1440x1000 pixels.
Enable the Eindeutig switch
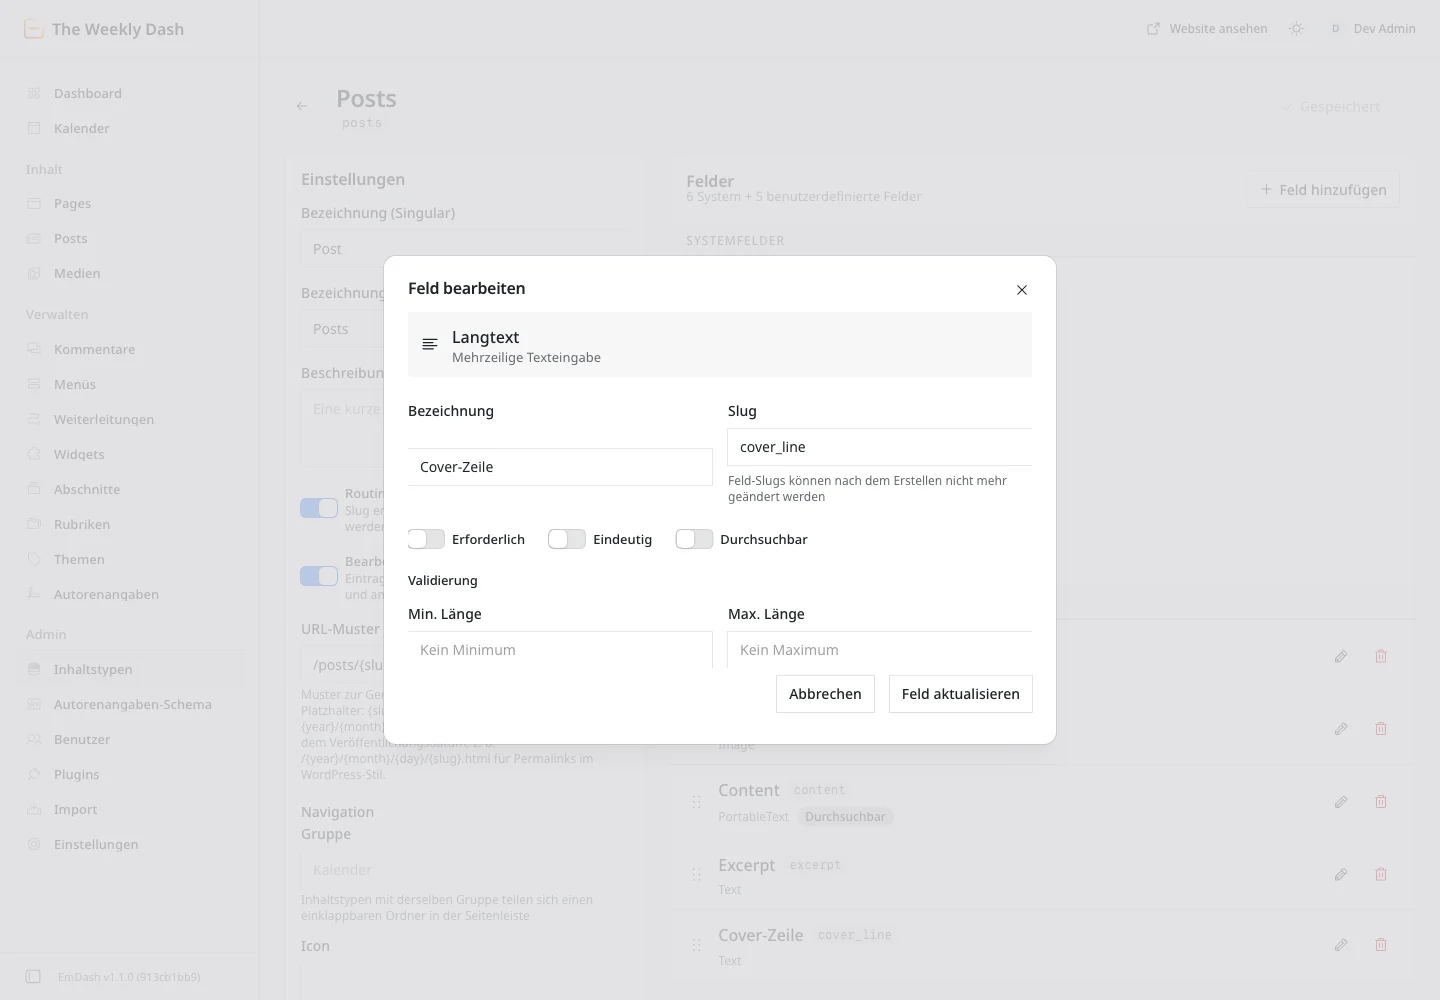click(x=567, y=539)
